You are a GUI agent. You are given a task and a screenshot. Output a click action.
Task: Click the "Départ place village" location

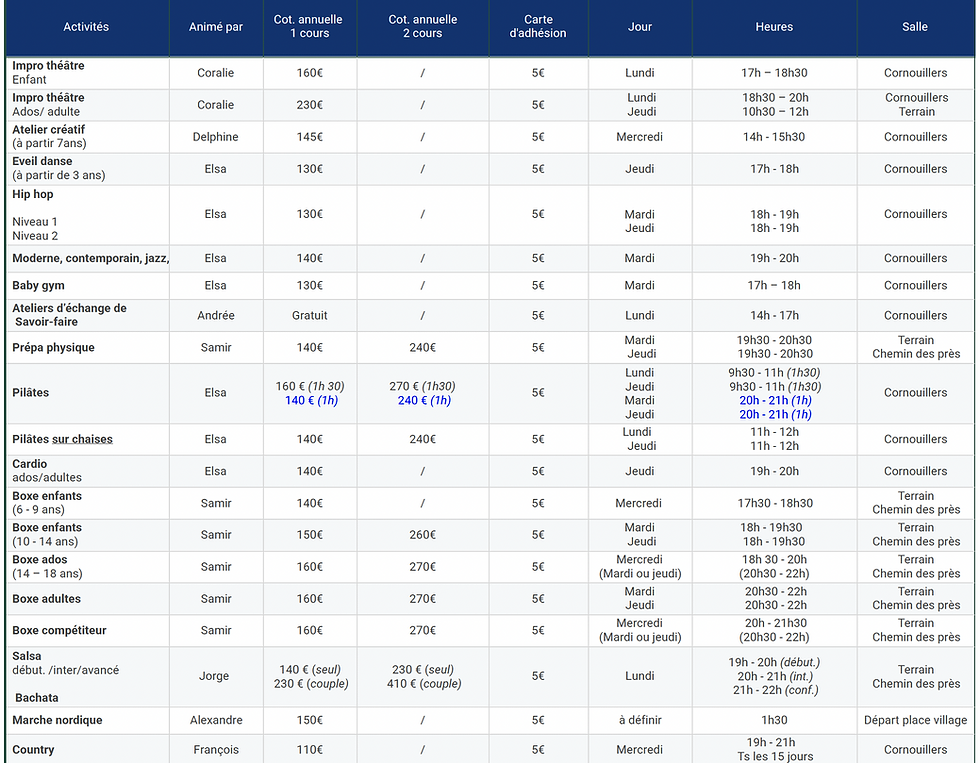(916, 721)
